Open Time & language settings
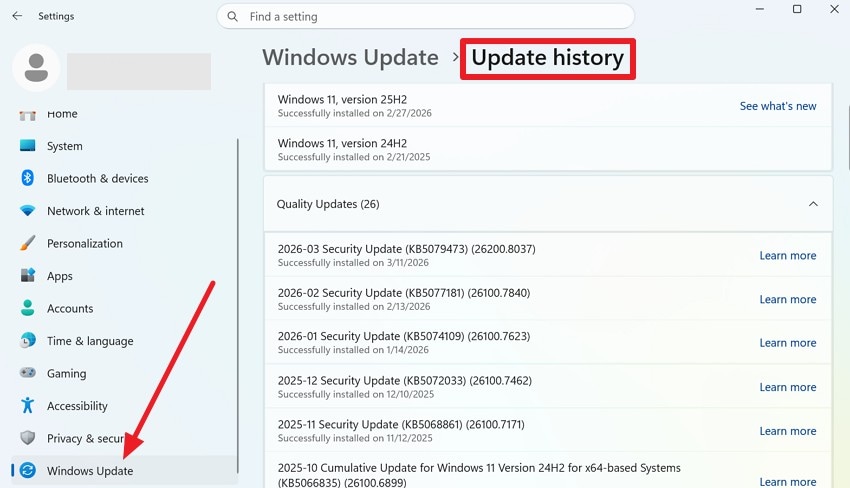This screenshot has height=488, width=850. point(90,341)
